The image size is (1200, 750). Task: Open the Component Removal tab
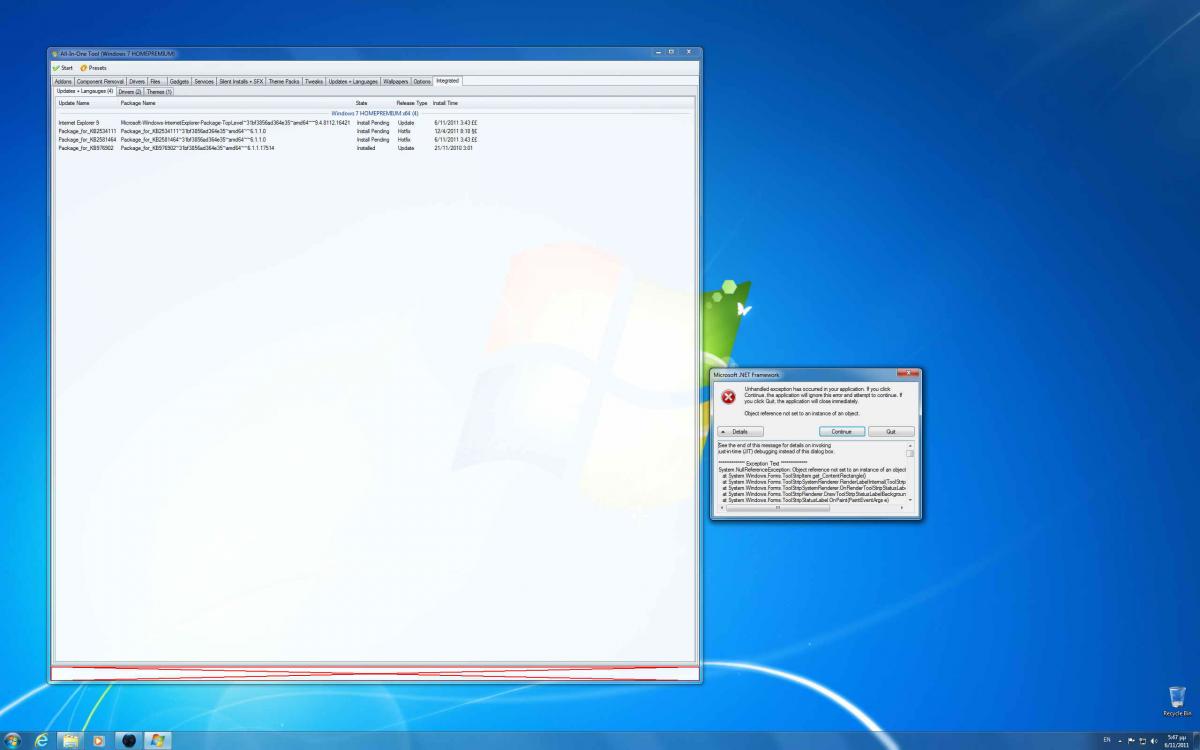point(100,81)
